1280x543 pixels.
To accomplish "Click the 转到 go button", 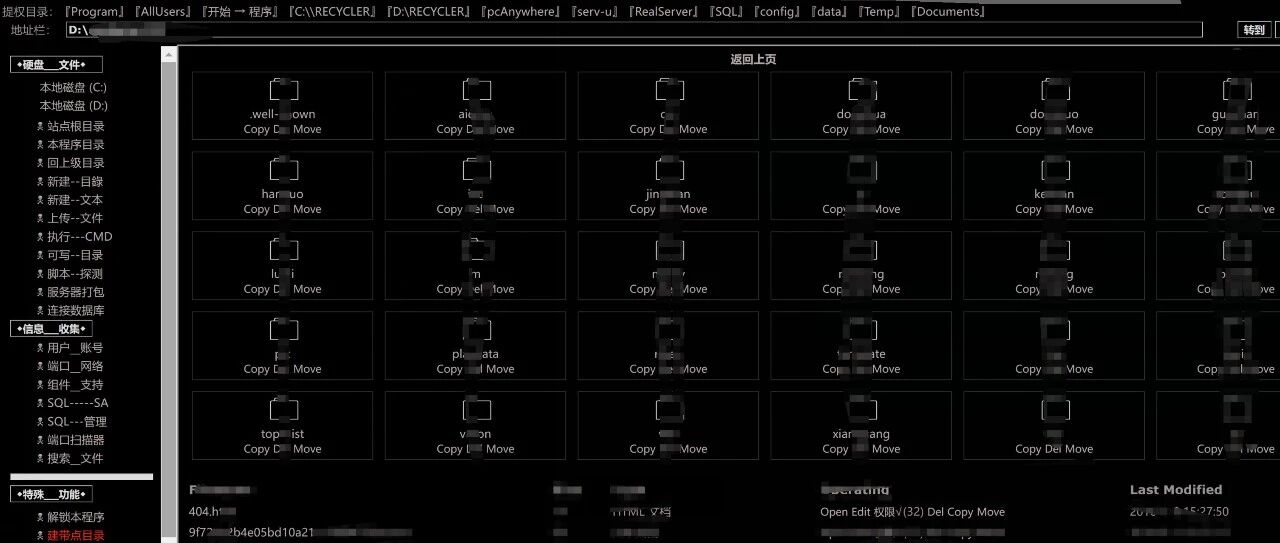I will [1254, 30].
